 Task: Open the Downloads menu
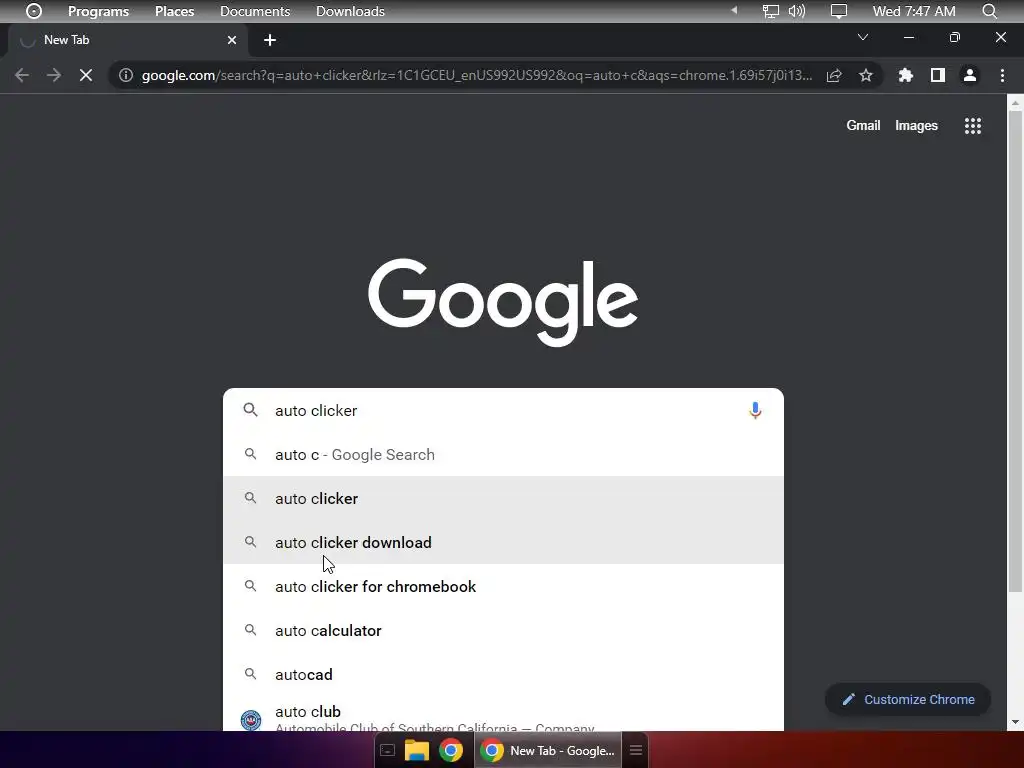[350, 11]
